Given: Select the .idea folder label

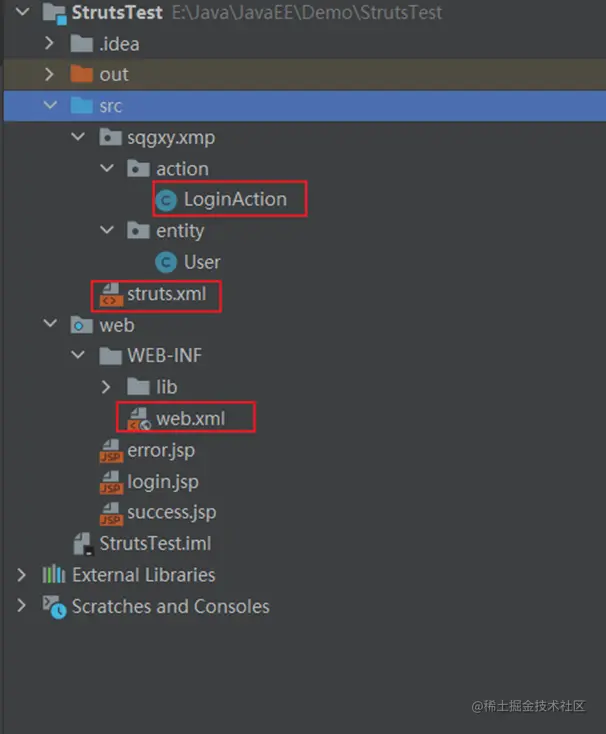Looking at the screenshot, I should coord(119,44).
